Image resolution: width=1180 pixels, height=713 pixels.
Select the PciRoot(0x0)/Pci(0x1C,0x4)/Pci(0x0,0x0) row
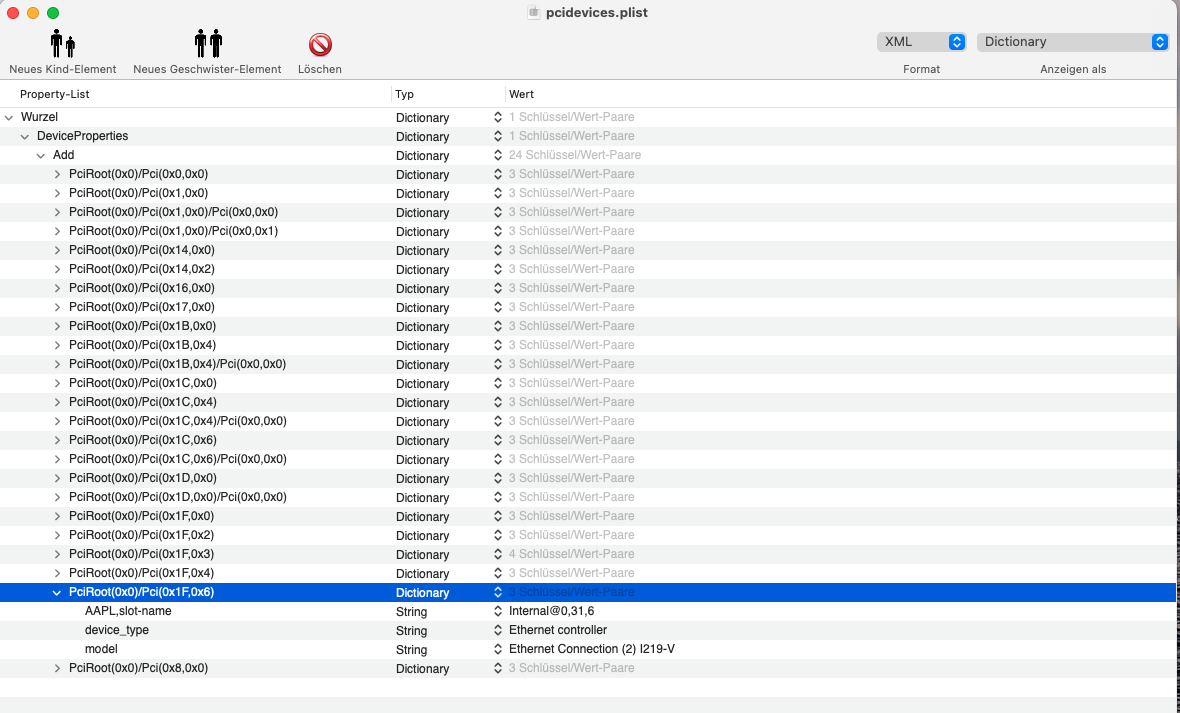pyautogui.click(x=588, y=422)
